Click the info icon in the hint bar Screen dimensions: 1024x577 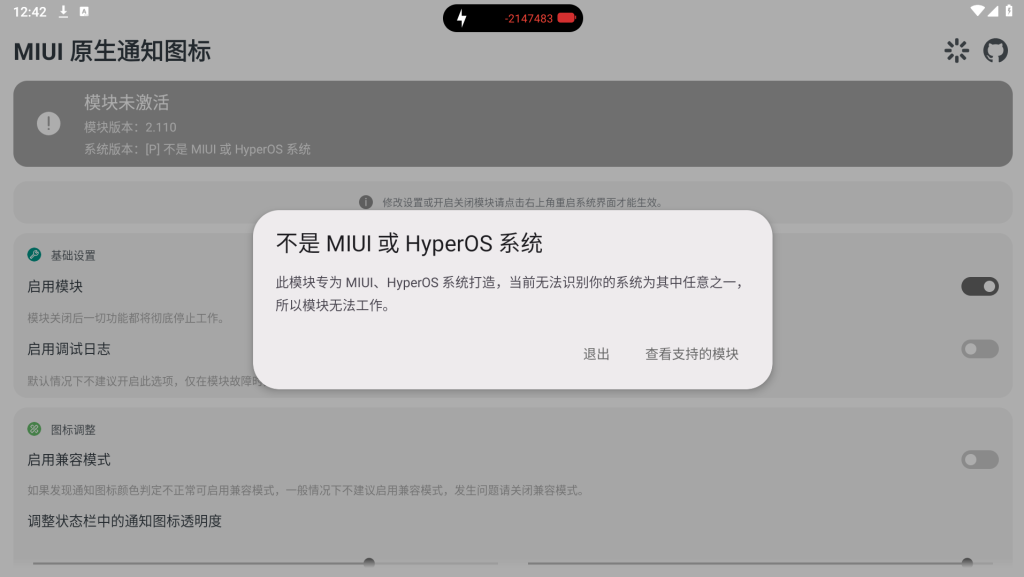coord(366,202)
